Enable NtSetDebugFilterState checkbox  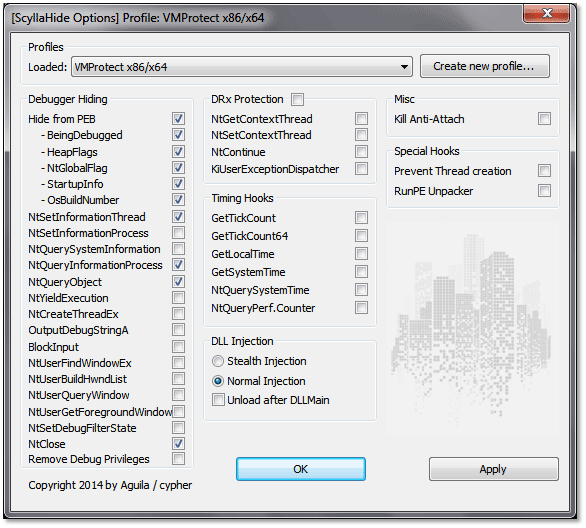(x=178, y=428)
